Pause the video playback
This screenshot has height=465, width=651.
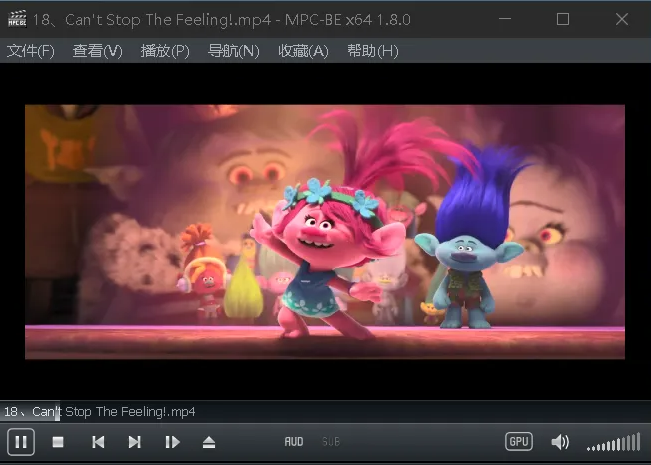tap(21, 441)
